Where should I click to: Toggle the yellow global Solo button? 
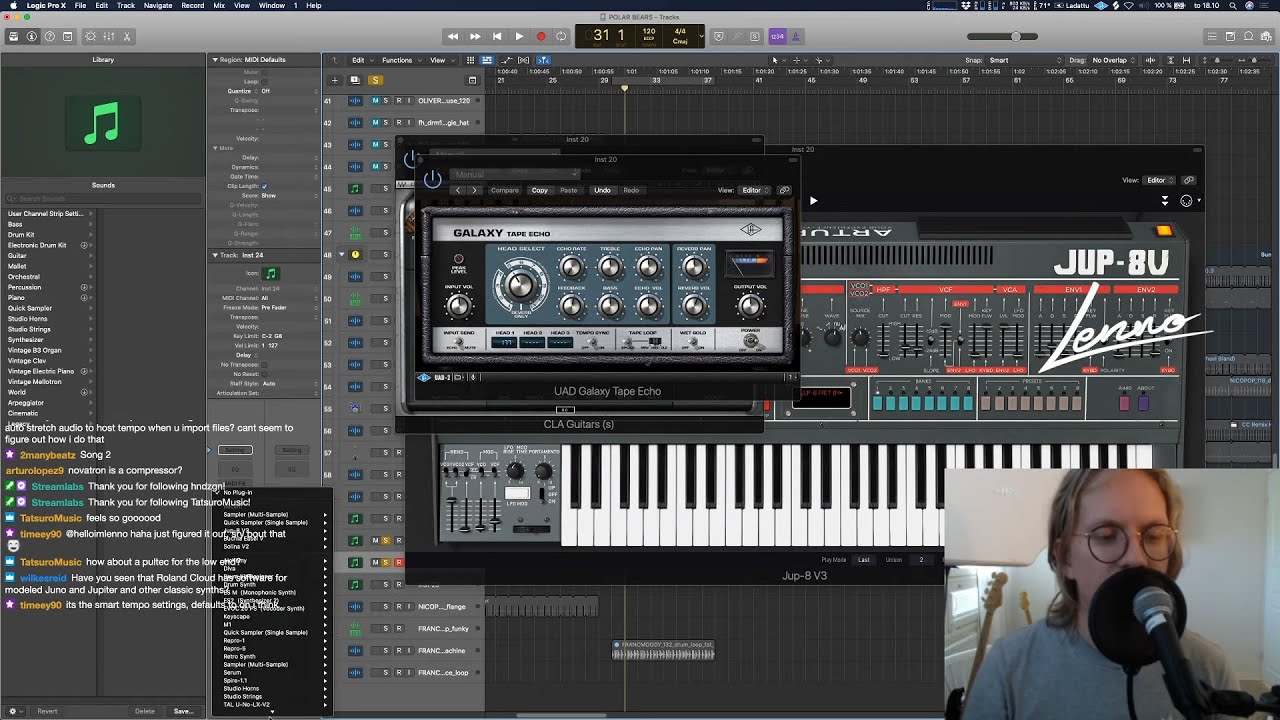(x=375, y=80)
